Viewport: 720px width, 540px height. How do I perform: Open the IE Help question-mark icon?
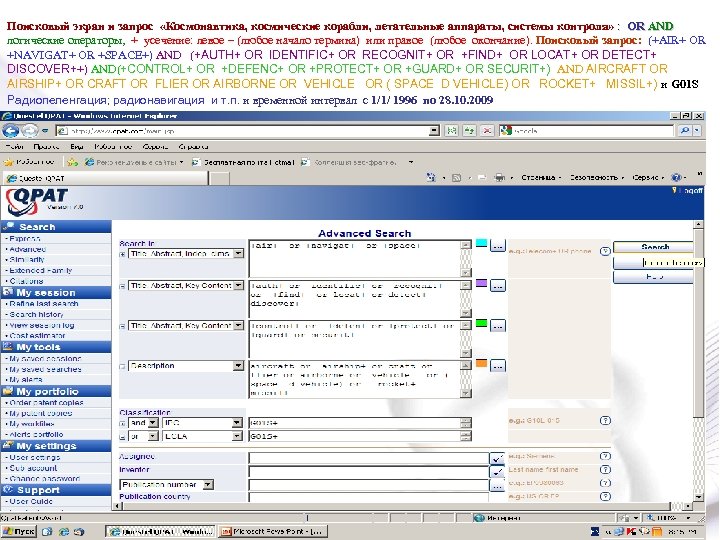[676, 177]
